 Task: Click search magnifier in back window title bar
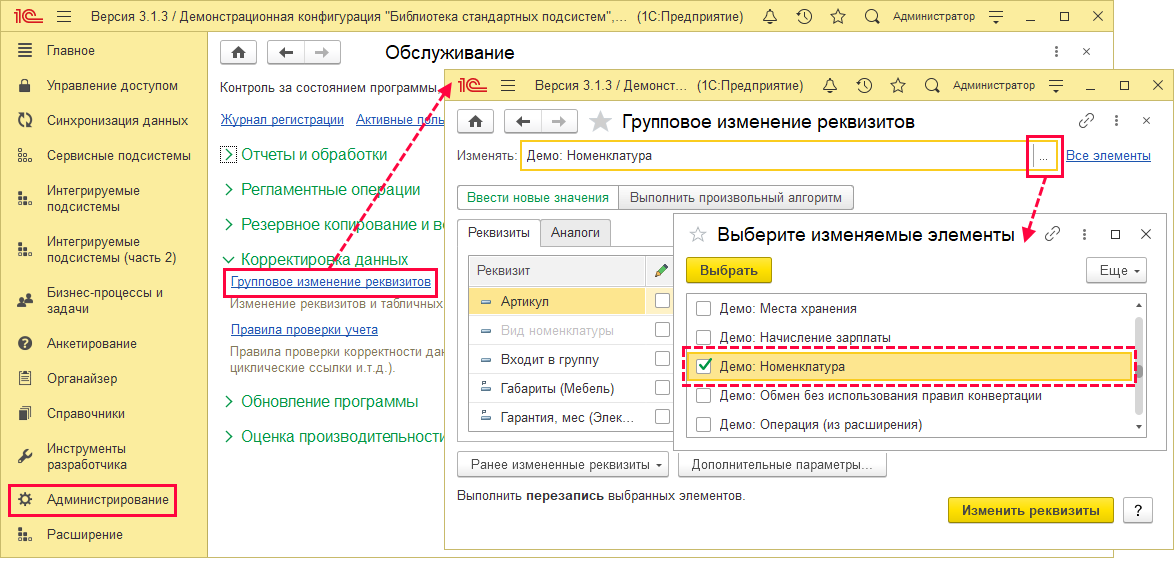pos(872,16)
